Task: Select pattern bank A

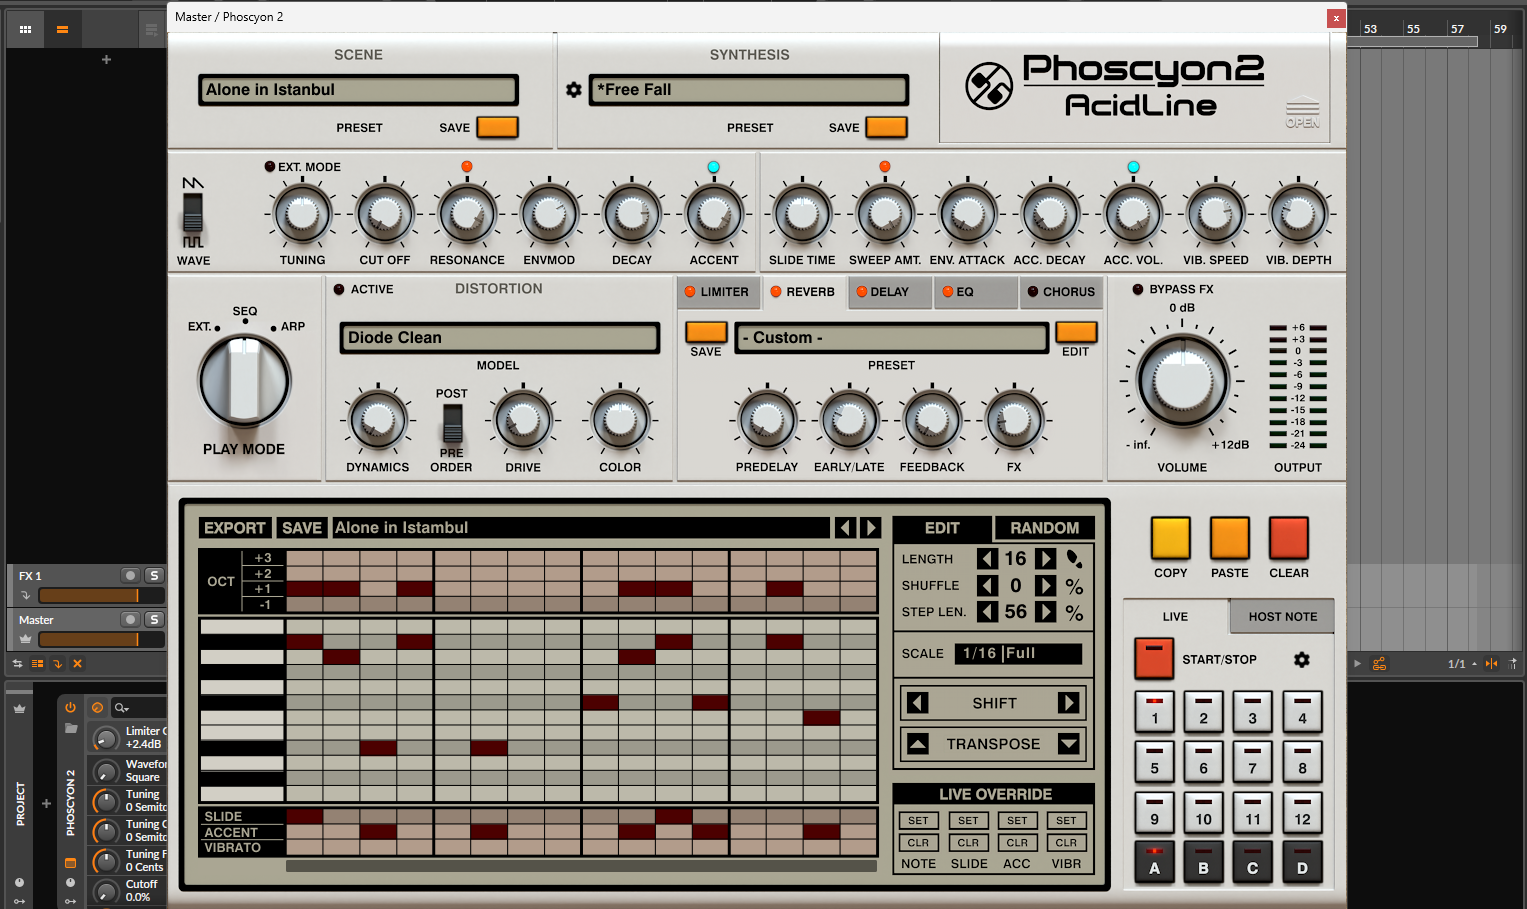Action: [1154, 861]
